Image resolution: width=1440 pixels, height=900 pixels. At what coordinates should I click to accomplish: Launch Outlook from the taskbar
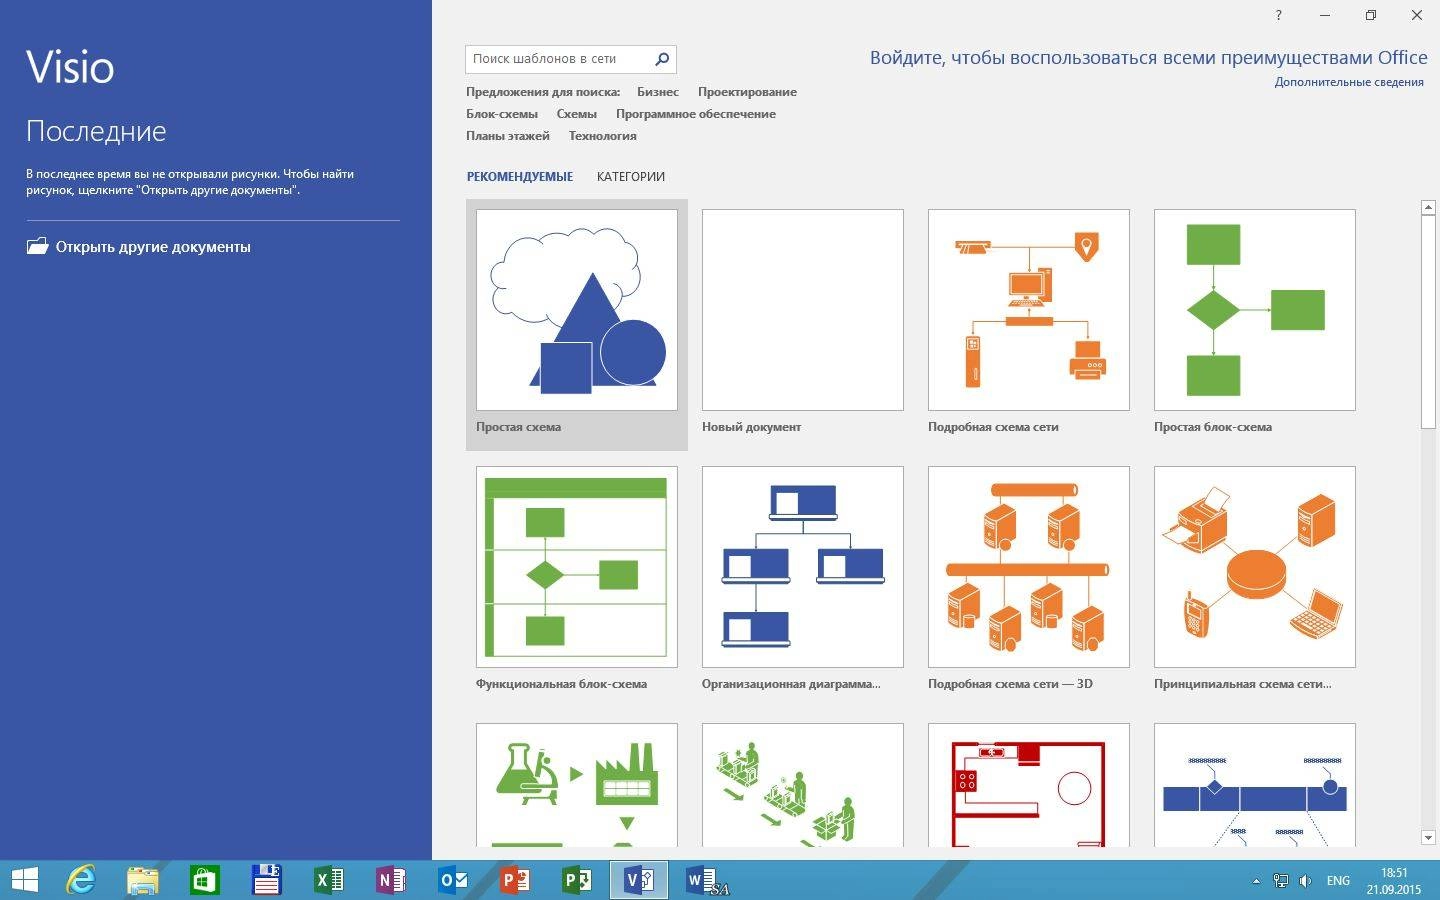[x=453, y=880]
